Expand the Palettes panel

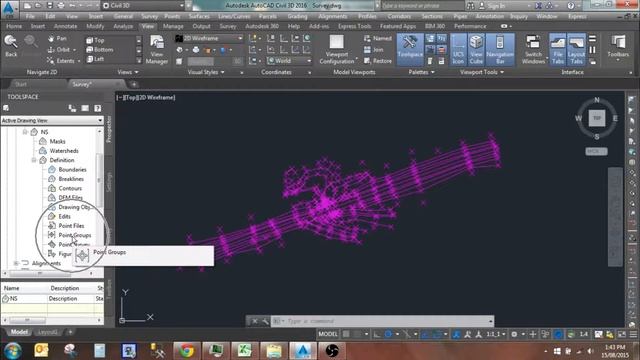point(421,72)
